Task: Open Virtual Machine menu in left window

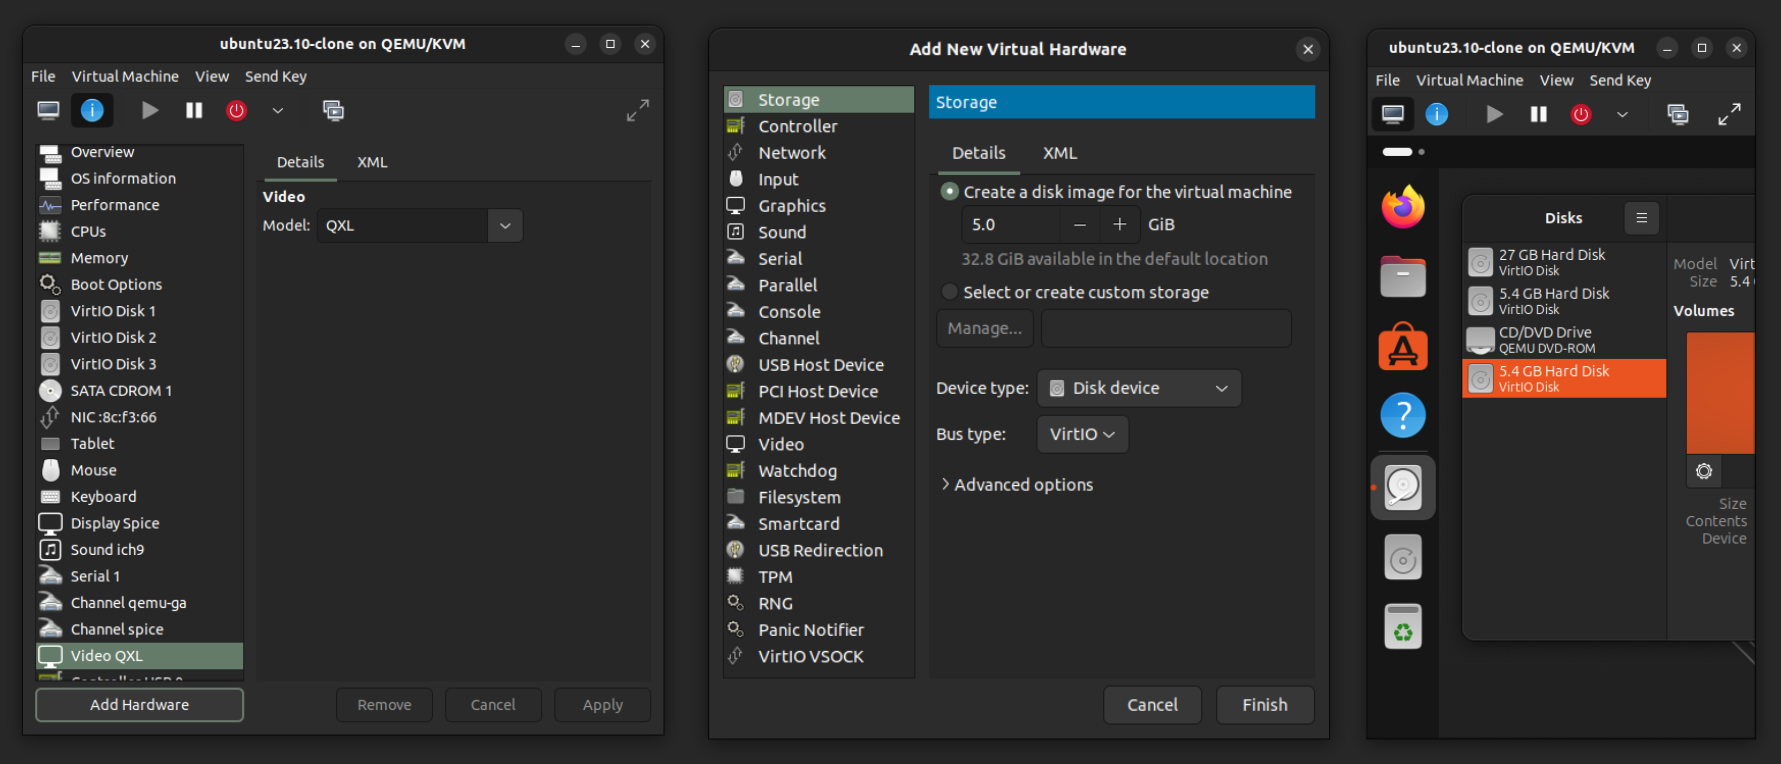Action: point(125,76)
